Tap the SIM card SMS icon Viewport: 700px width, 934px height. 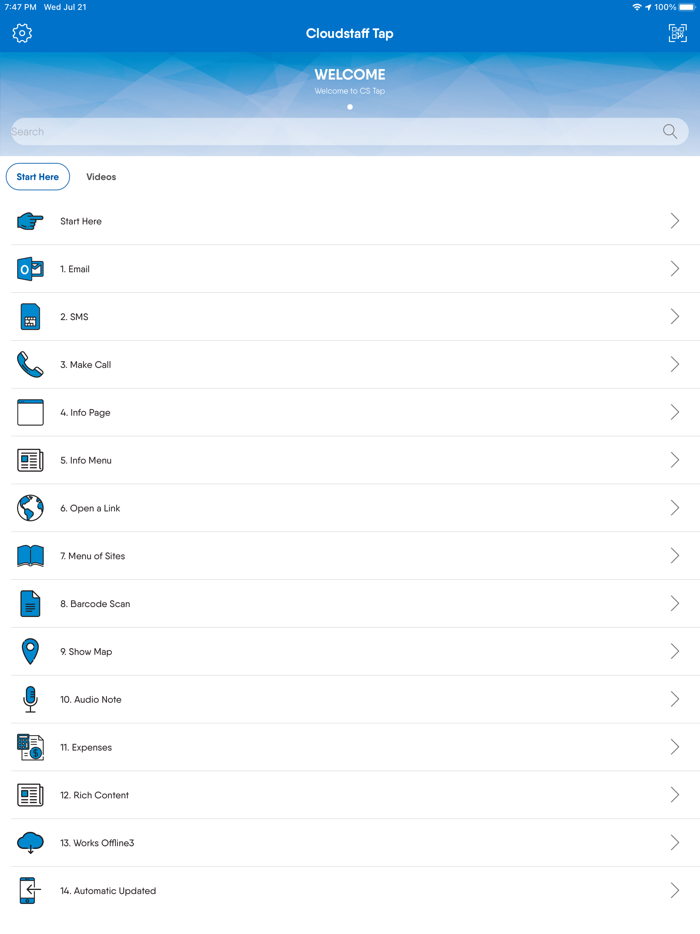point(30,317)
